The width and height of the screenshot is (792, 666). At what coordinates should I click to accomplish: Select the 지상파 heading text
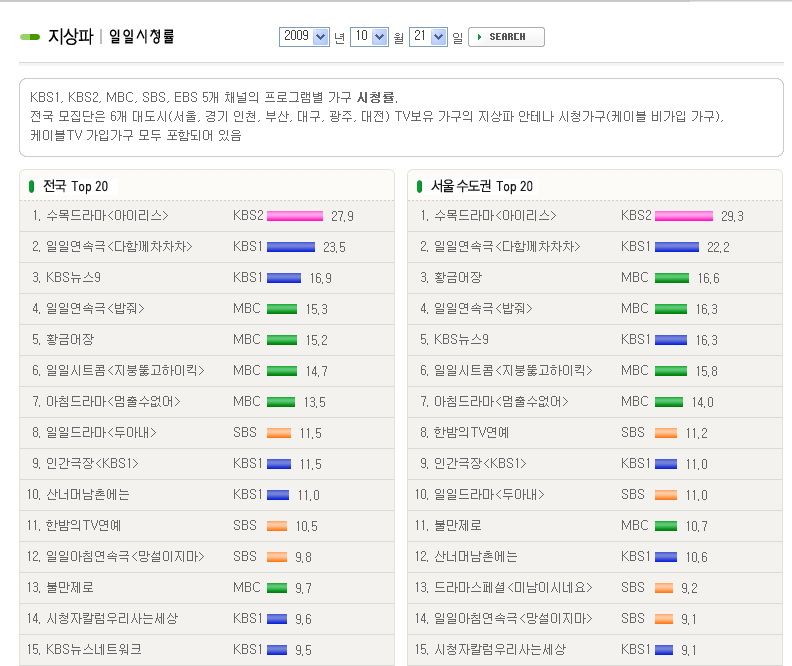(71, 36)
